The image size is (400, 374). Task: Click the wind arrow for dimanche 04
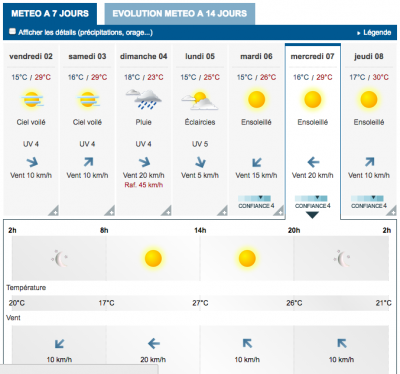144,162
